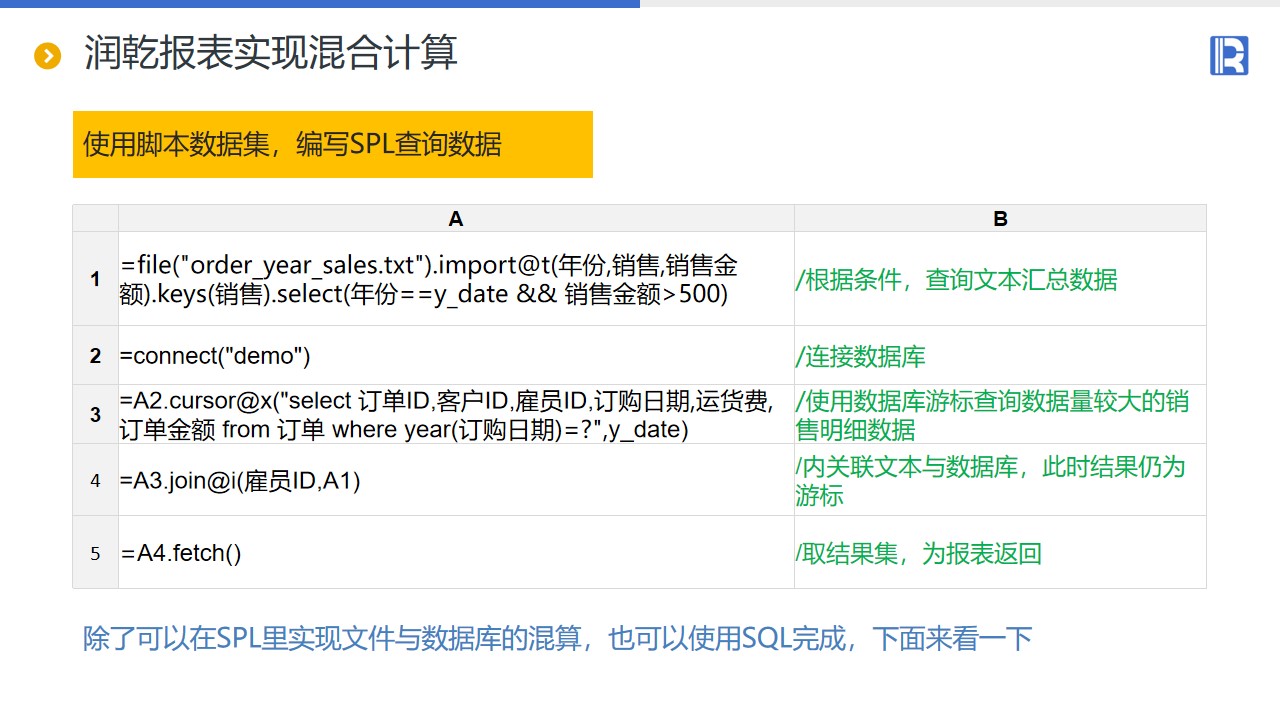Click the =A4.fetch() cell
The width and height of the screenshot is (1280, 720).
click(x=182, y=553)
